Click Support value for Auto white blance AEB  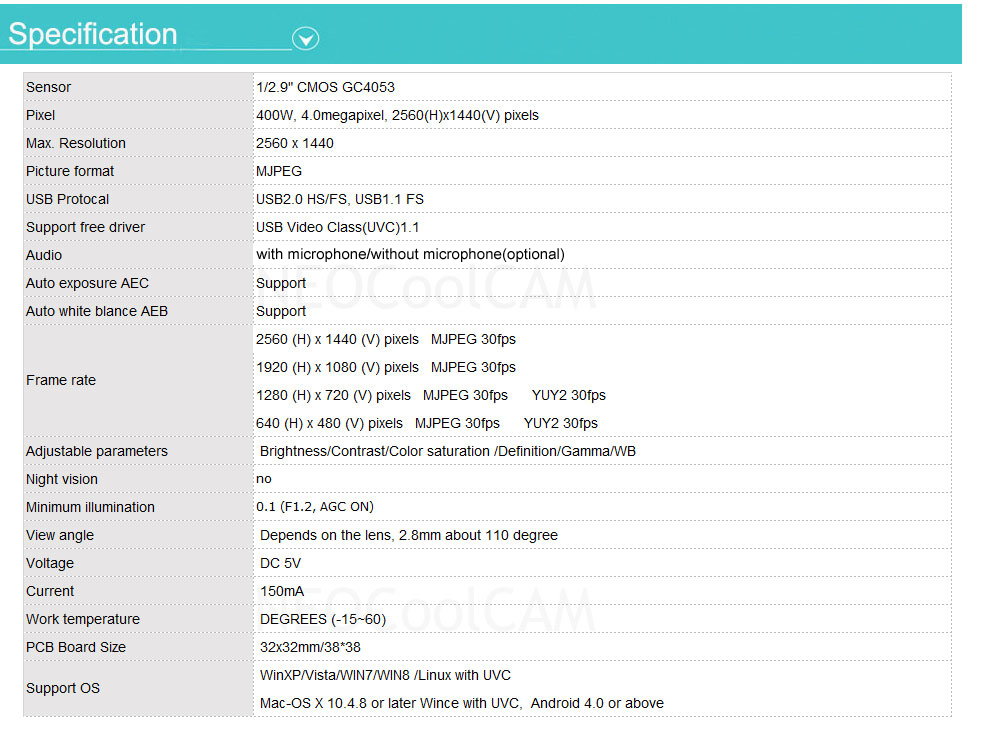(x=281, y=311)
